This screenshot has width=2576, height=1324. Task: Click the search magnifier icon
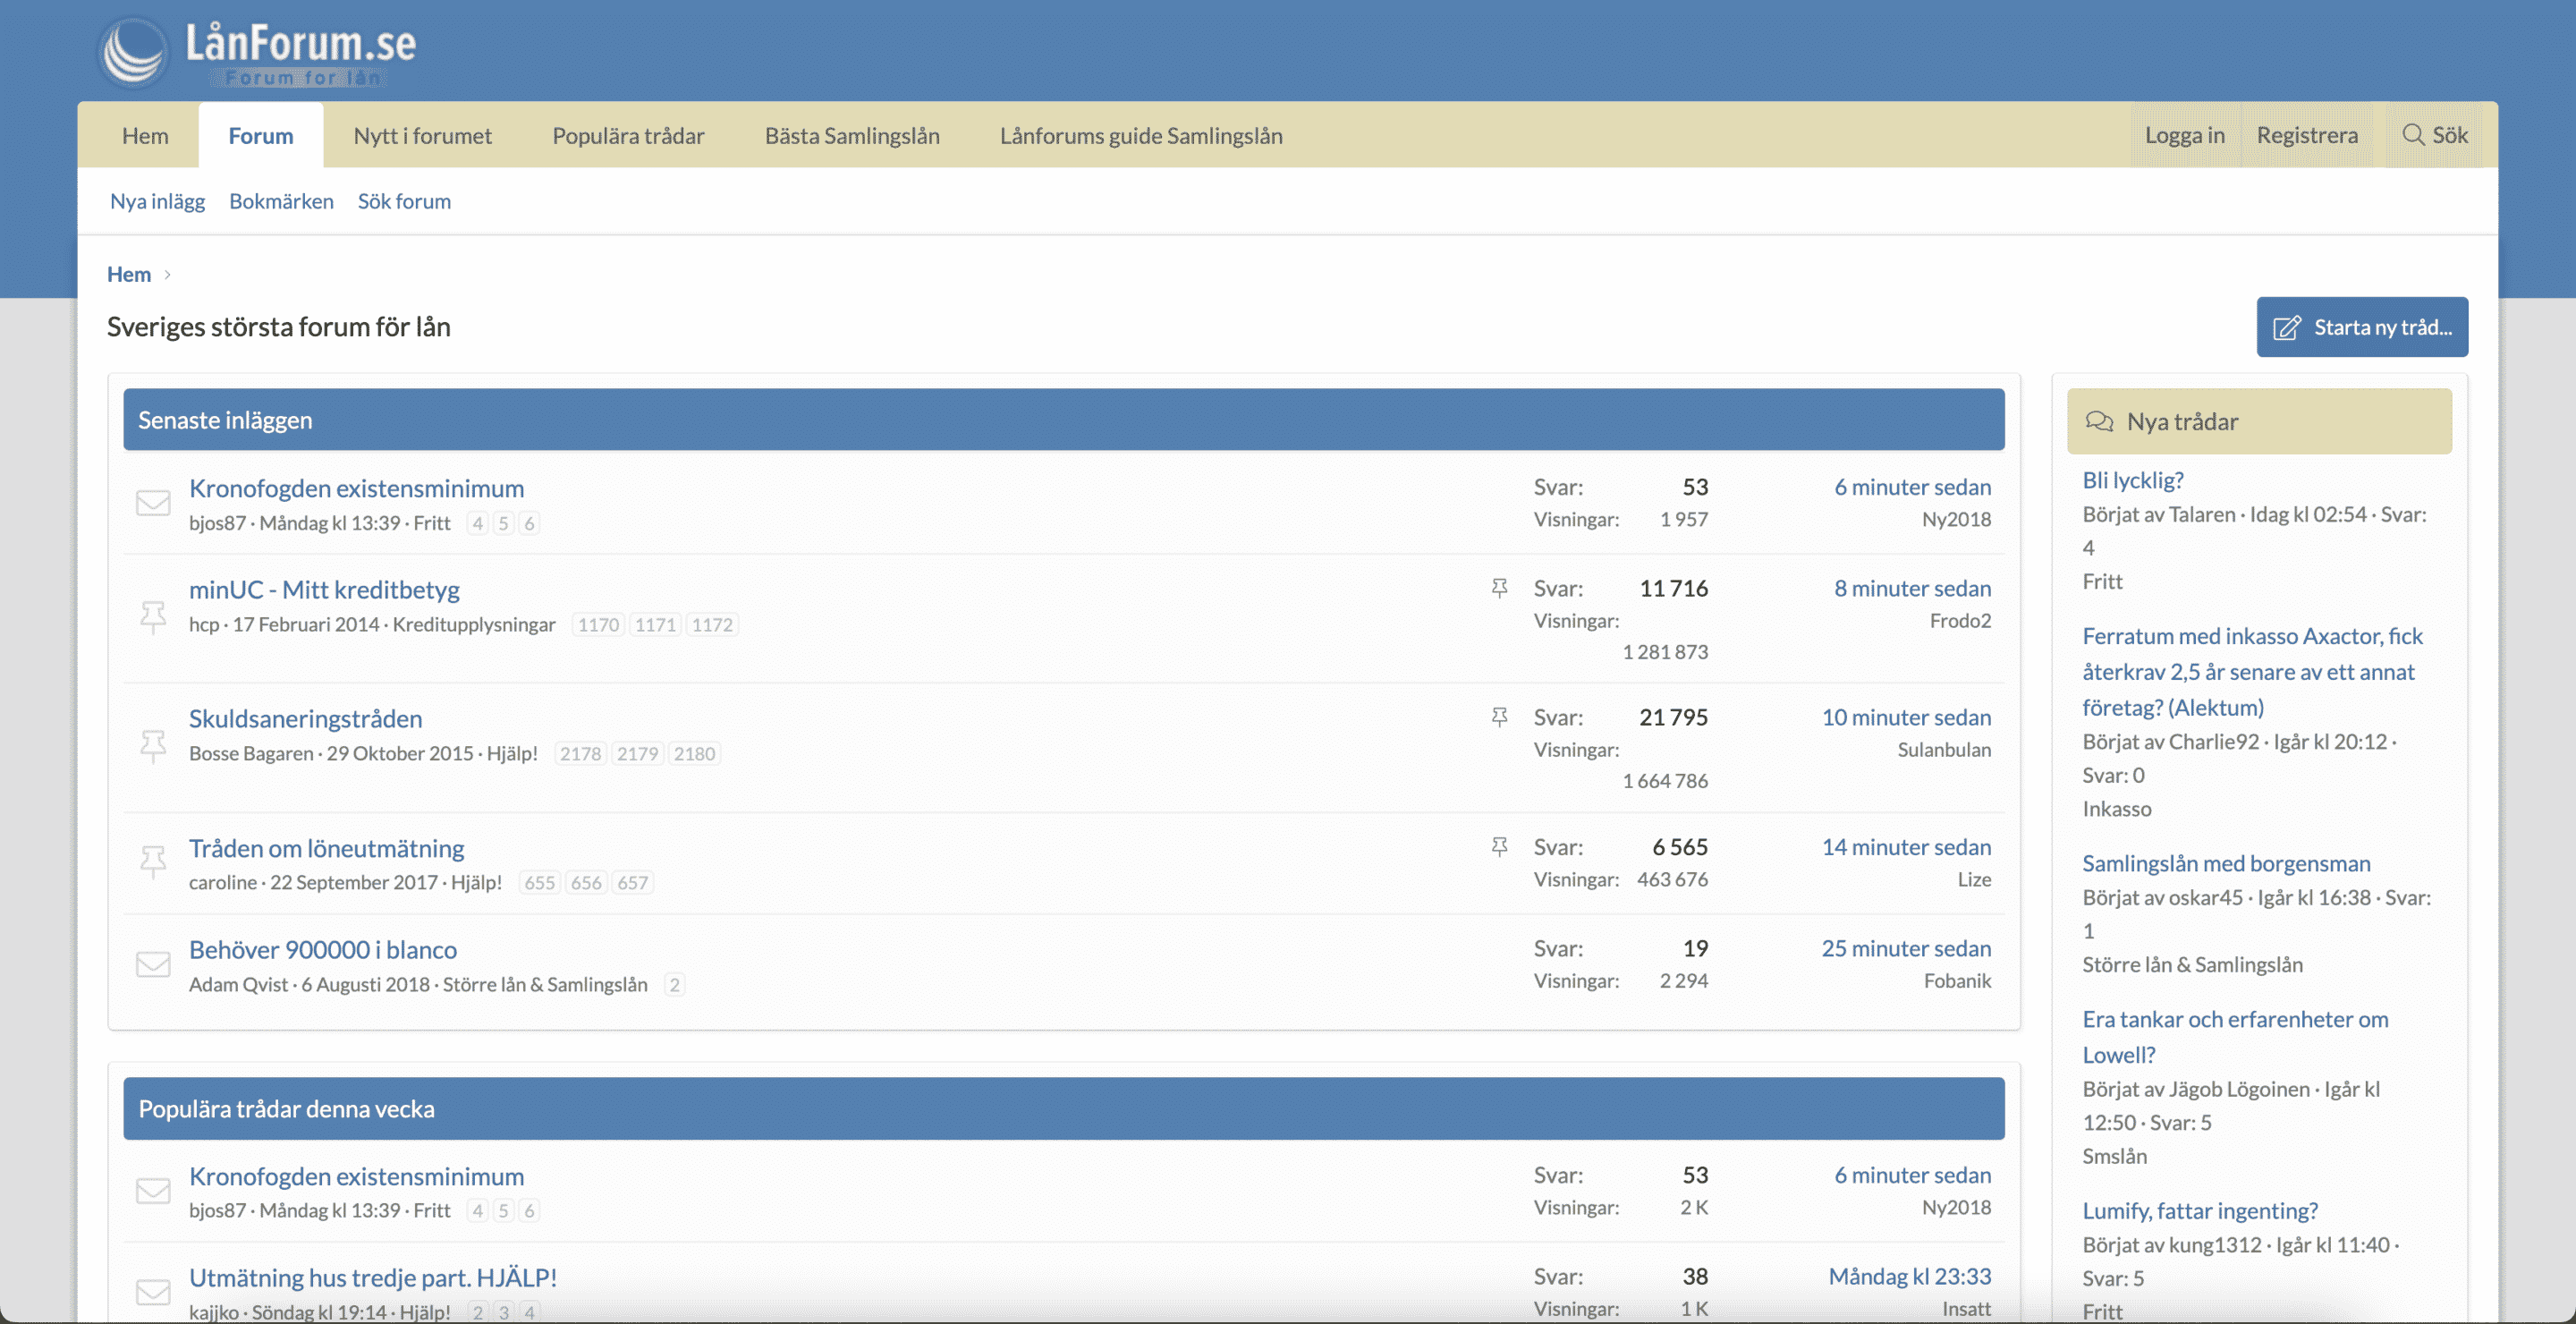2413,135
